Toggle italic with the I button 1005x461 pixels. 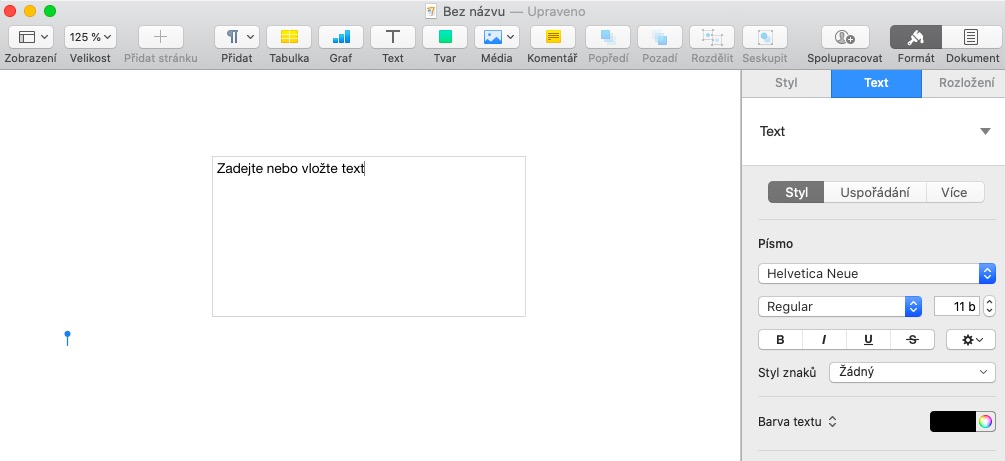[824, 340]
